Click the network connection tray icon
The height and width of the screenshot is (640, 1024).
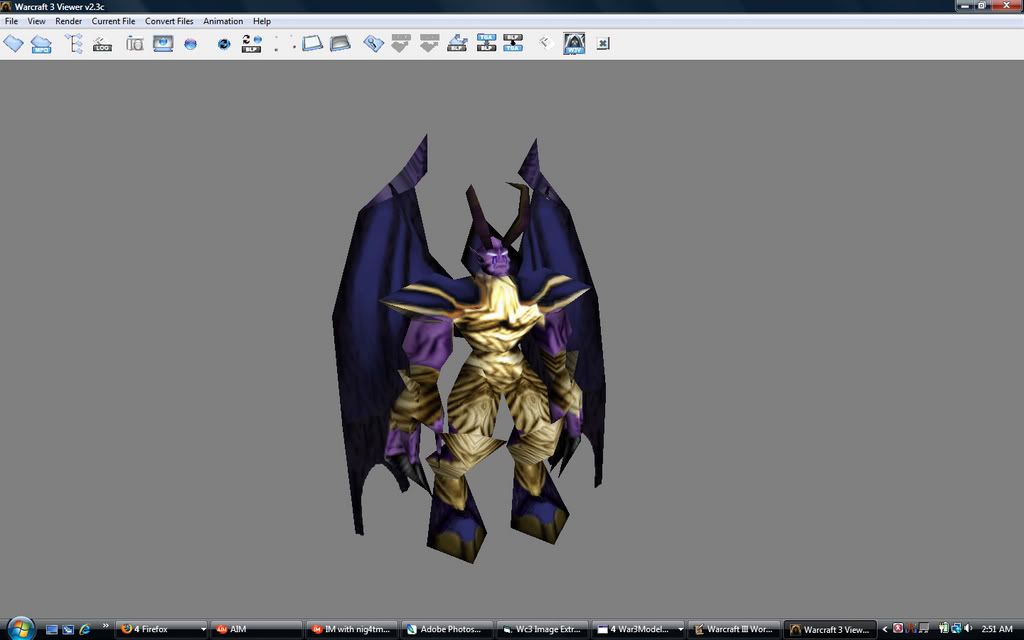tap(955, 628)
